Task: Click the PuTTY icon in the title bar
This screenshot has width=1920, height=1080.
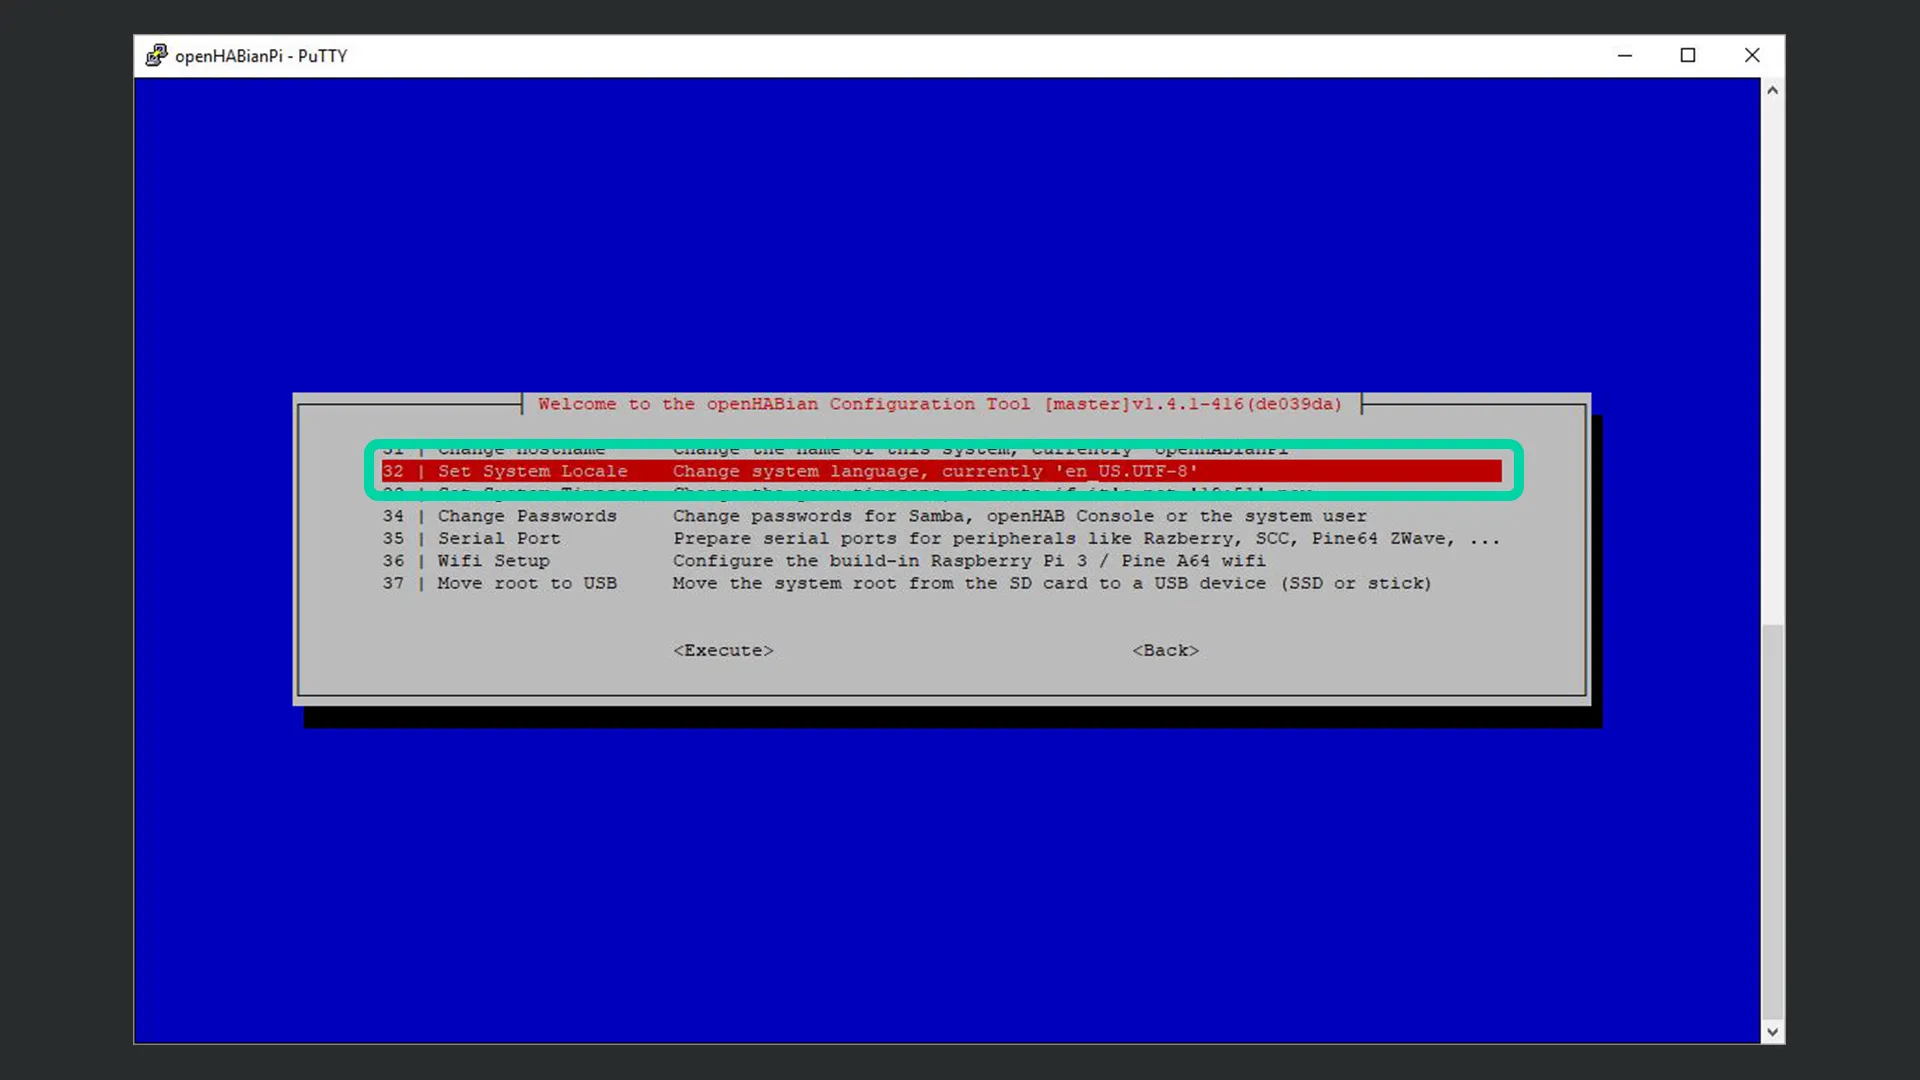Action: (156, 56)
